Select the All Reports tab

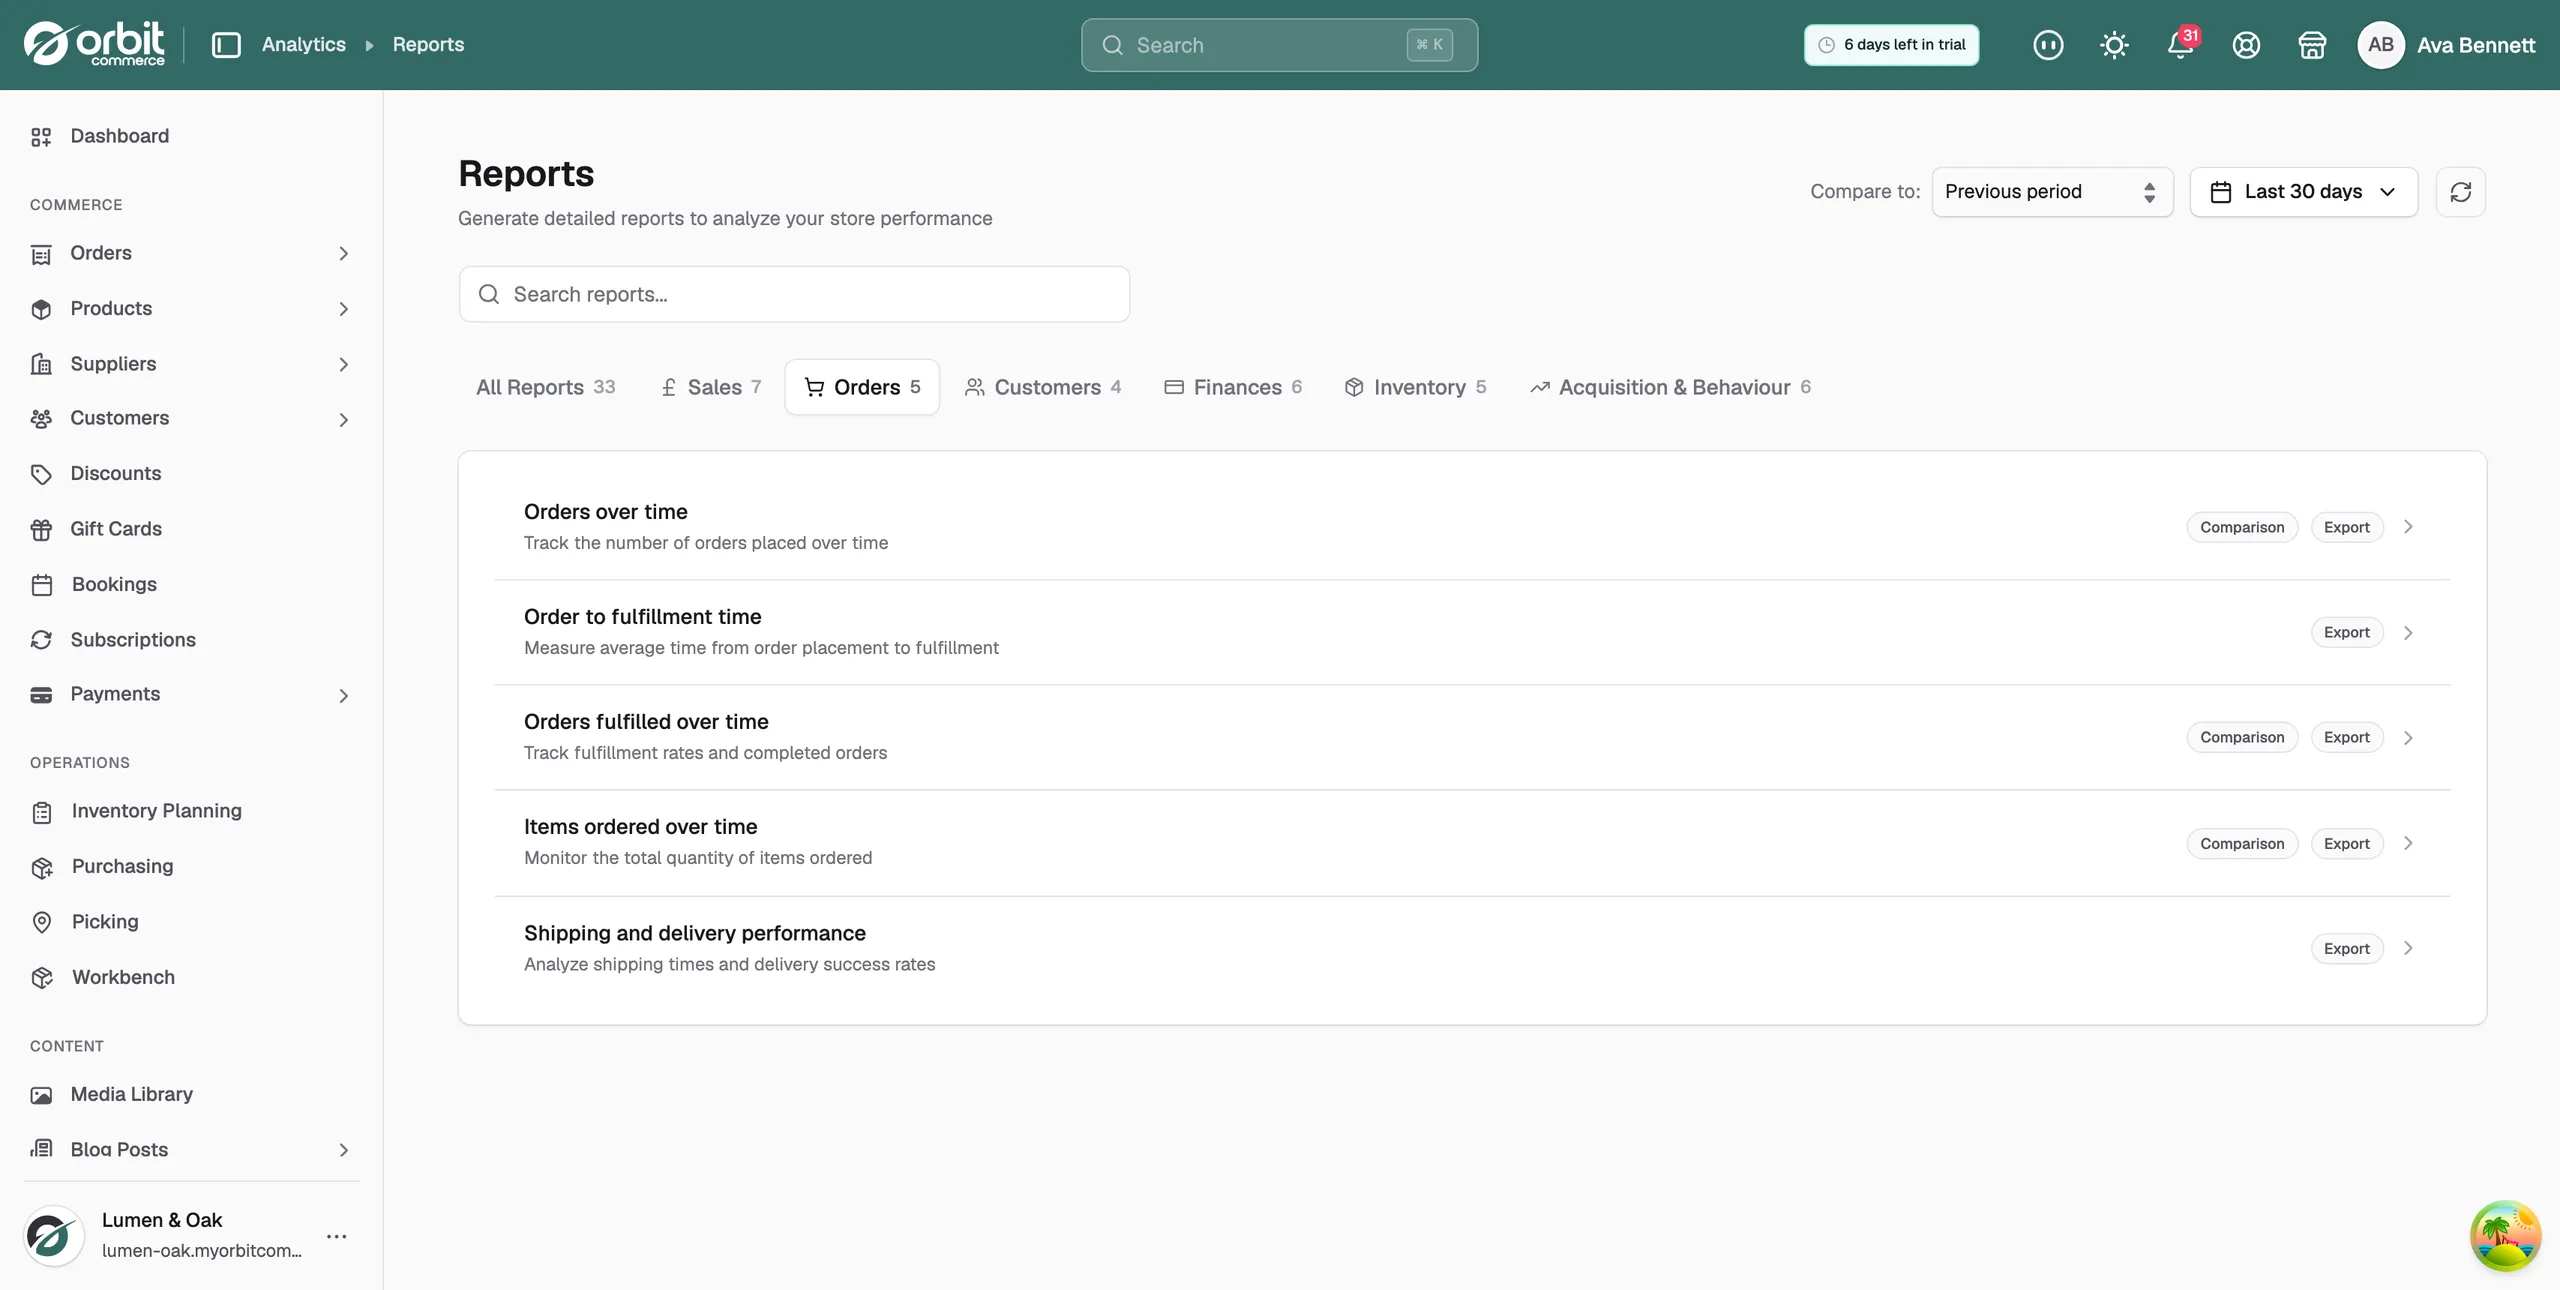(545, 387)
